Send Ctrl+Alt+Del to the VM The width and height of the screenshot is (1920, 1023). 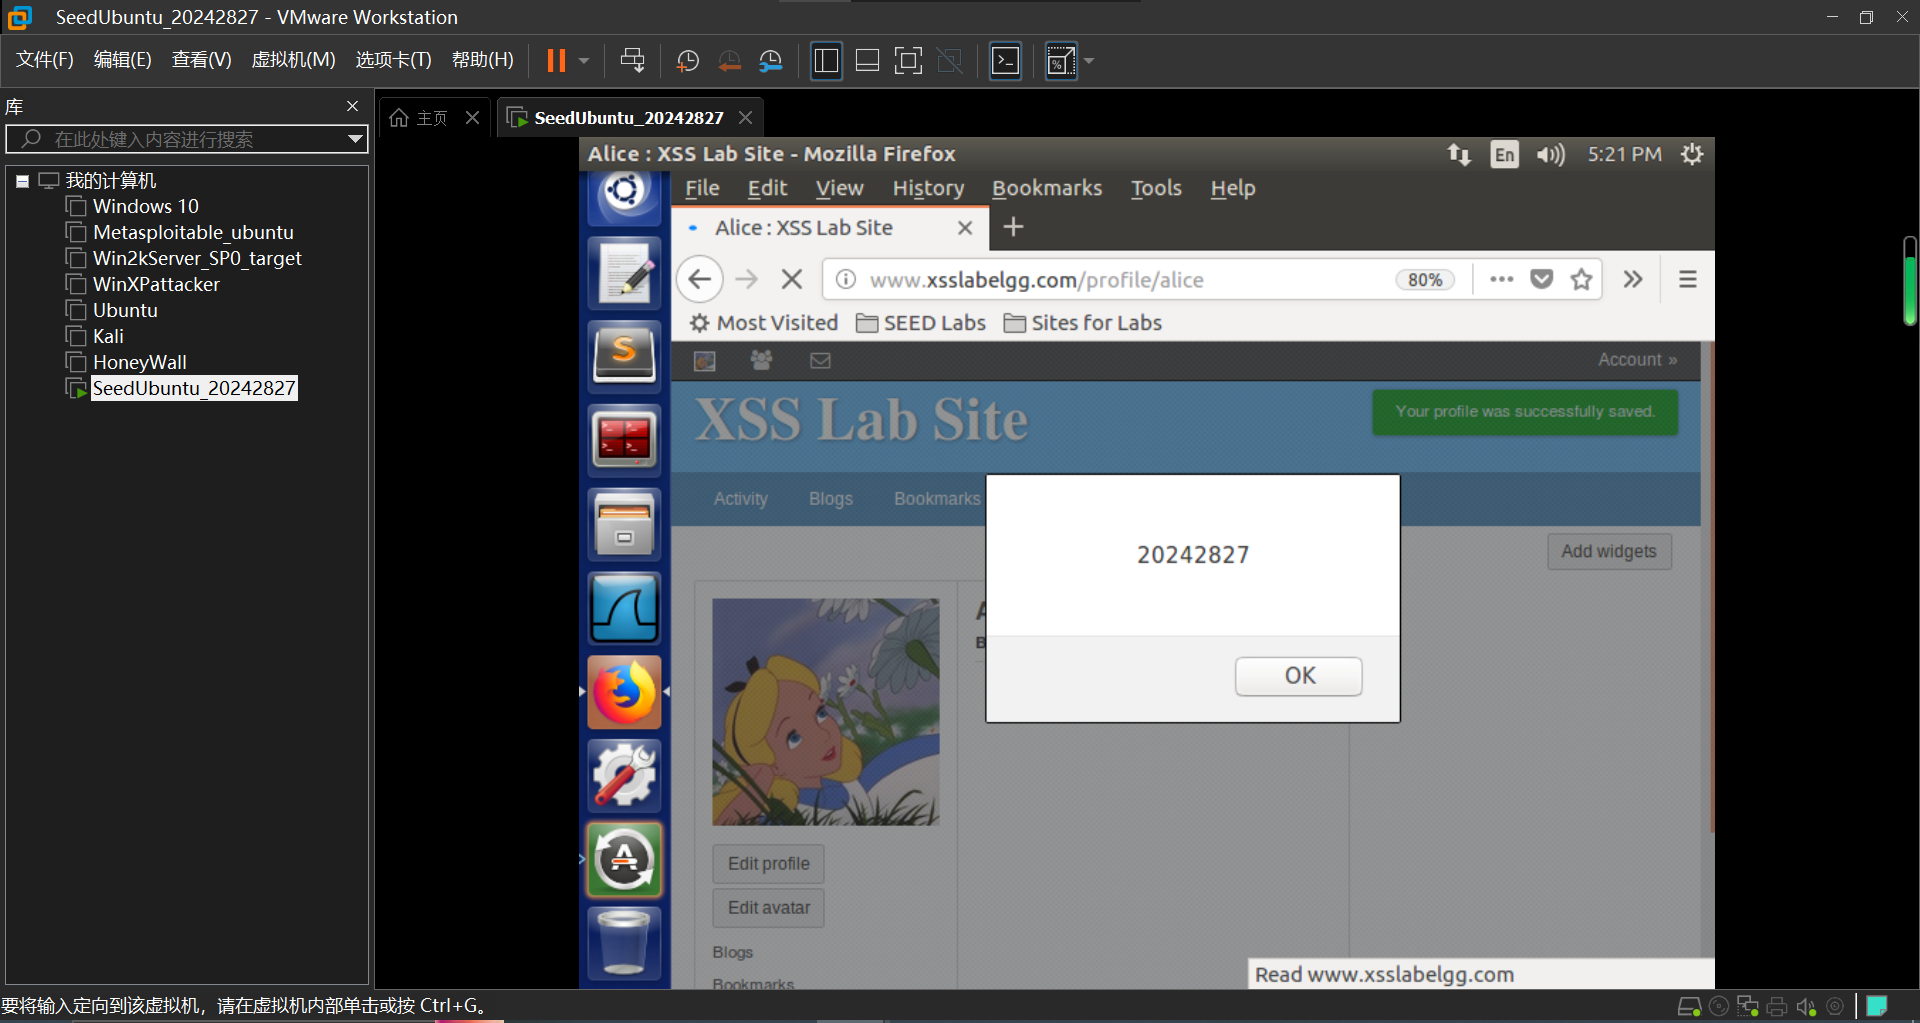pyautogui.click(x=632, y=61)
